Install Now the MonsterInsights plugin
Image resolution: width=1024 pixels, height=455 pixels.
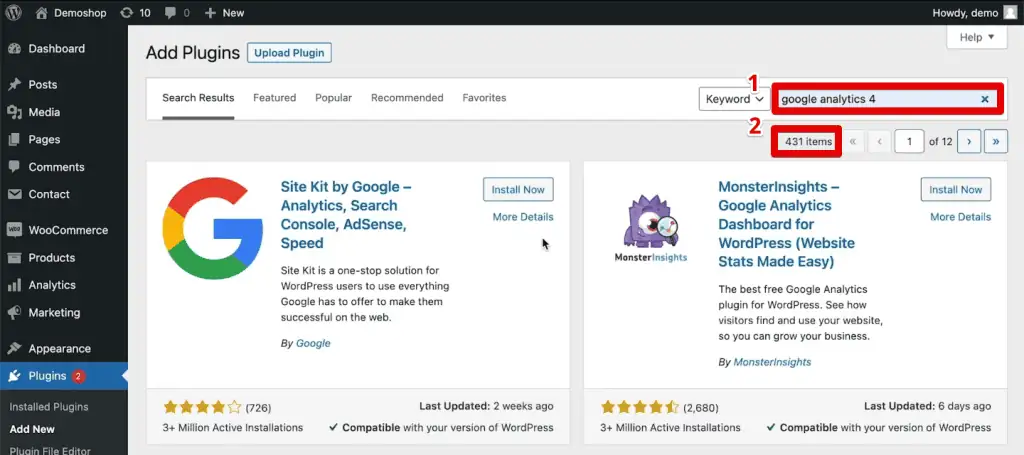pos(955,189)
